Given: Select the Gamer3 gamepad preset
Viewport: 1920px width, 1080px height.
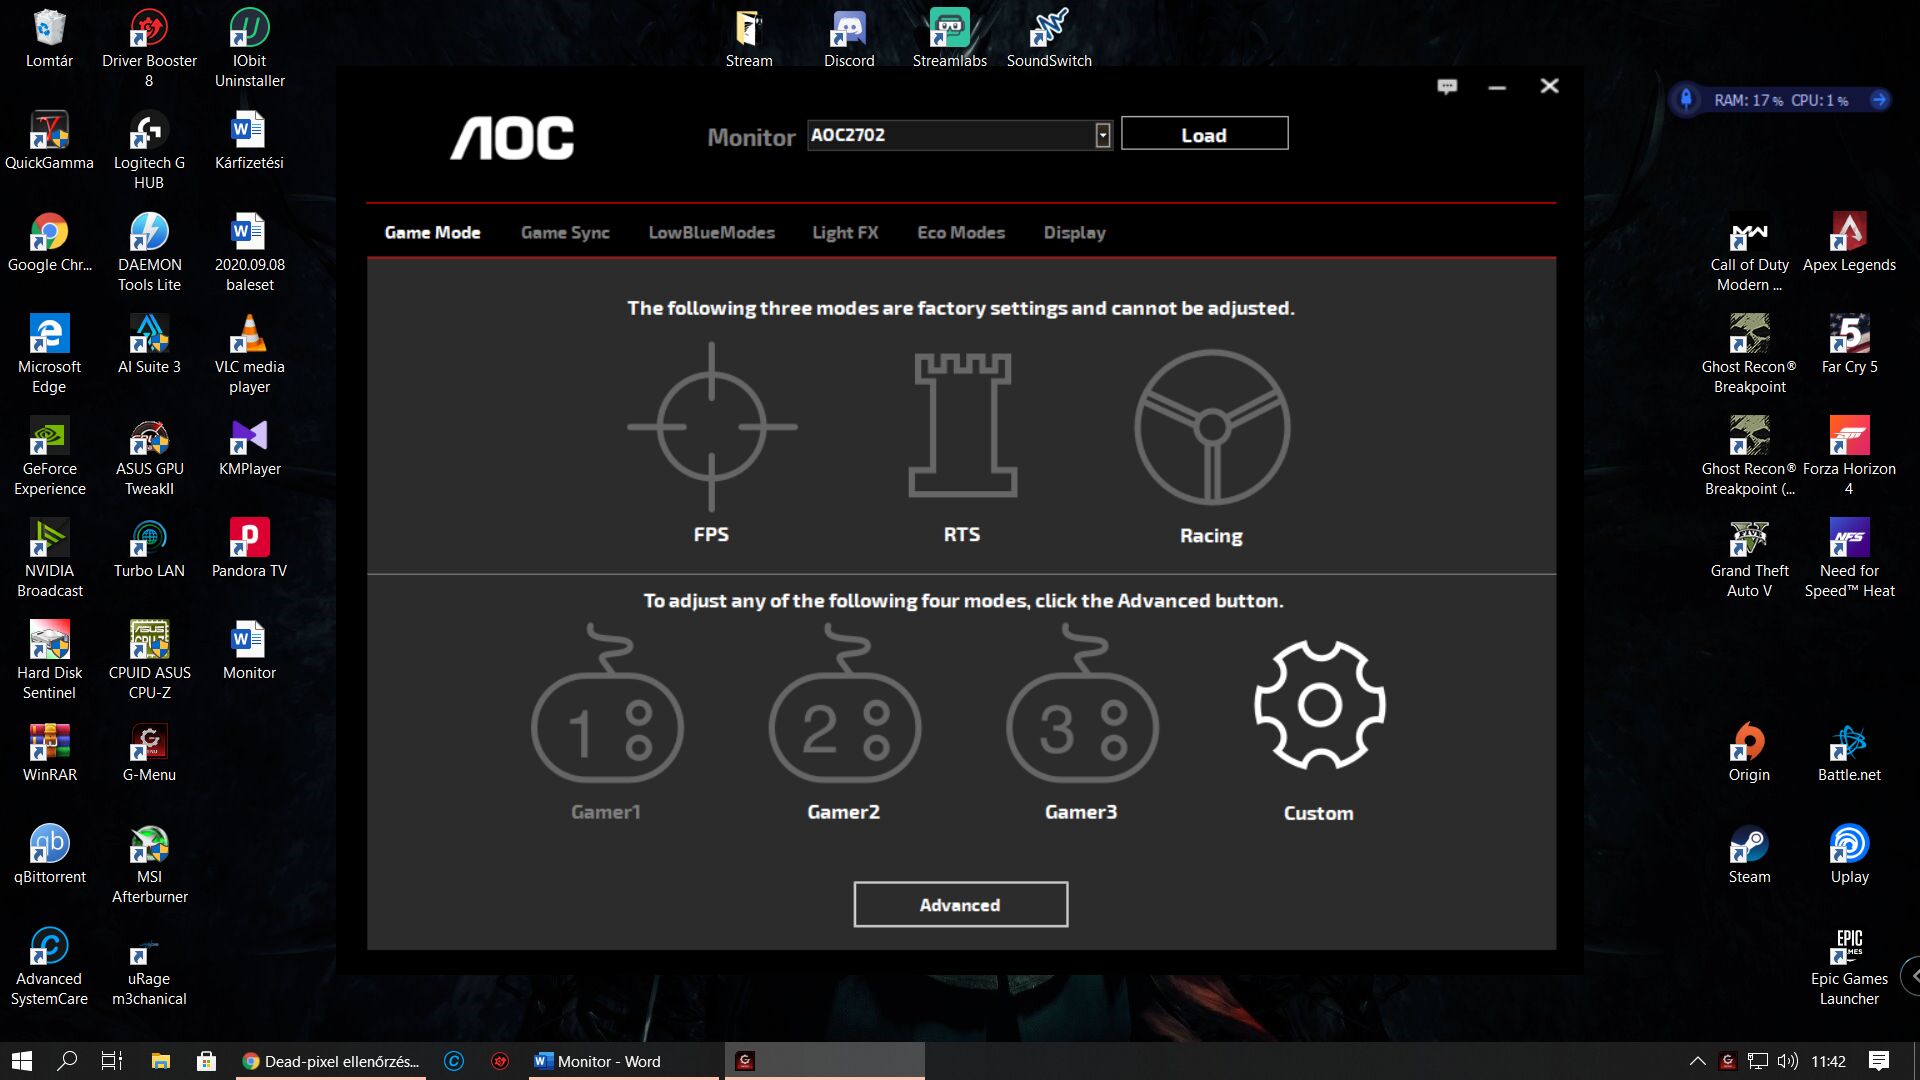Looking at the screenshot, I should point(1082,722).
